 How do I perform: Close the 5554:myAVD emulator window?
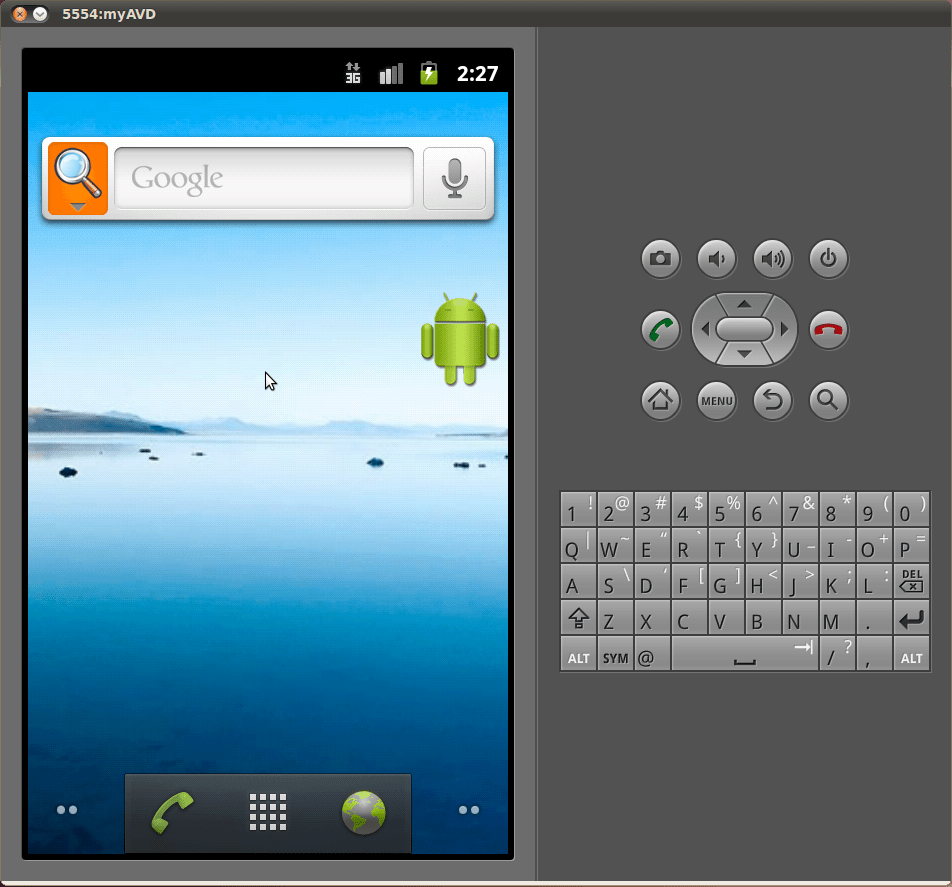click(20, 14)
